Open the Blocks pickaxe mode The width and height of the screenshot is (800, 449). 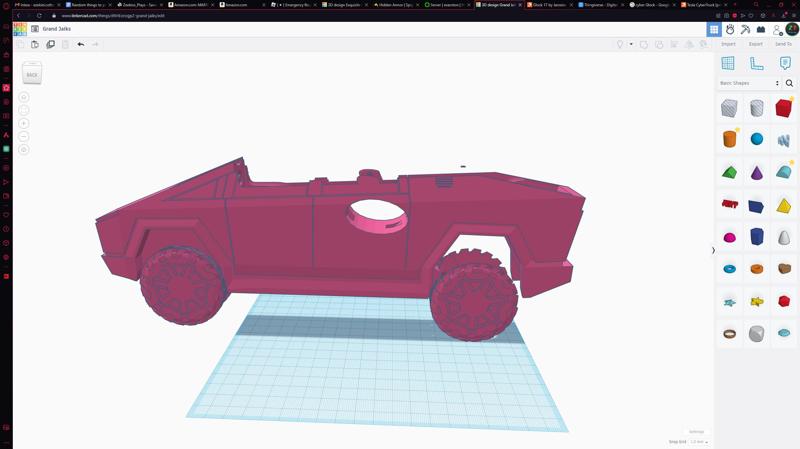click(x=745, y=30)
